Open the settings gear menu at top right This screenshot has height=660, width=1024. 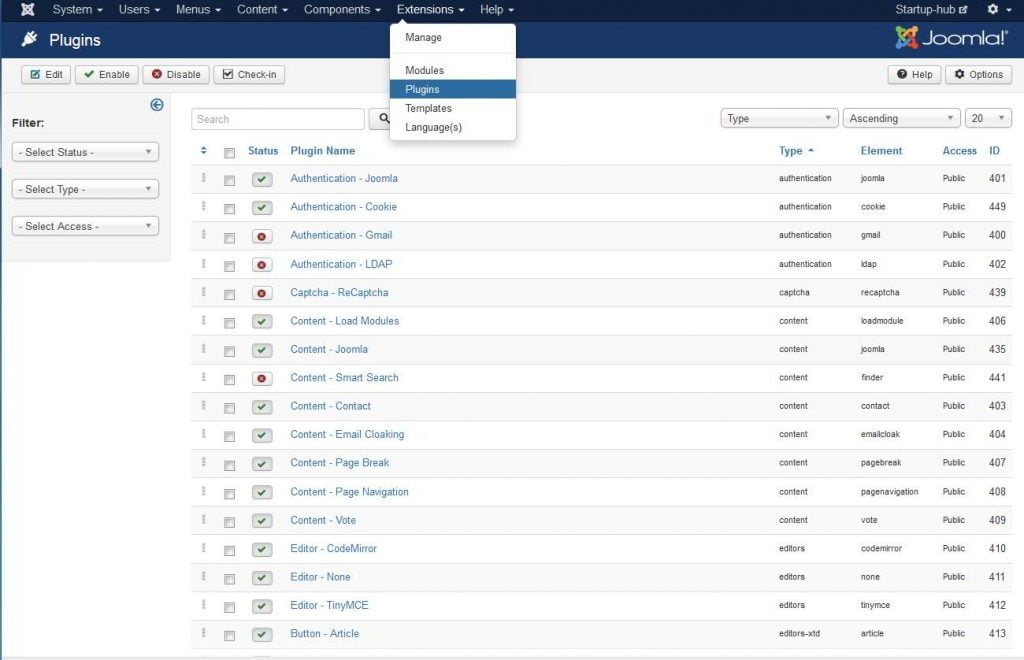997,10
